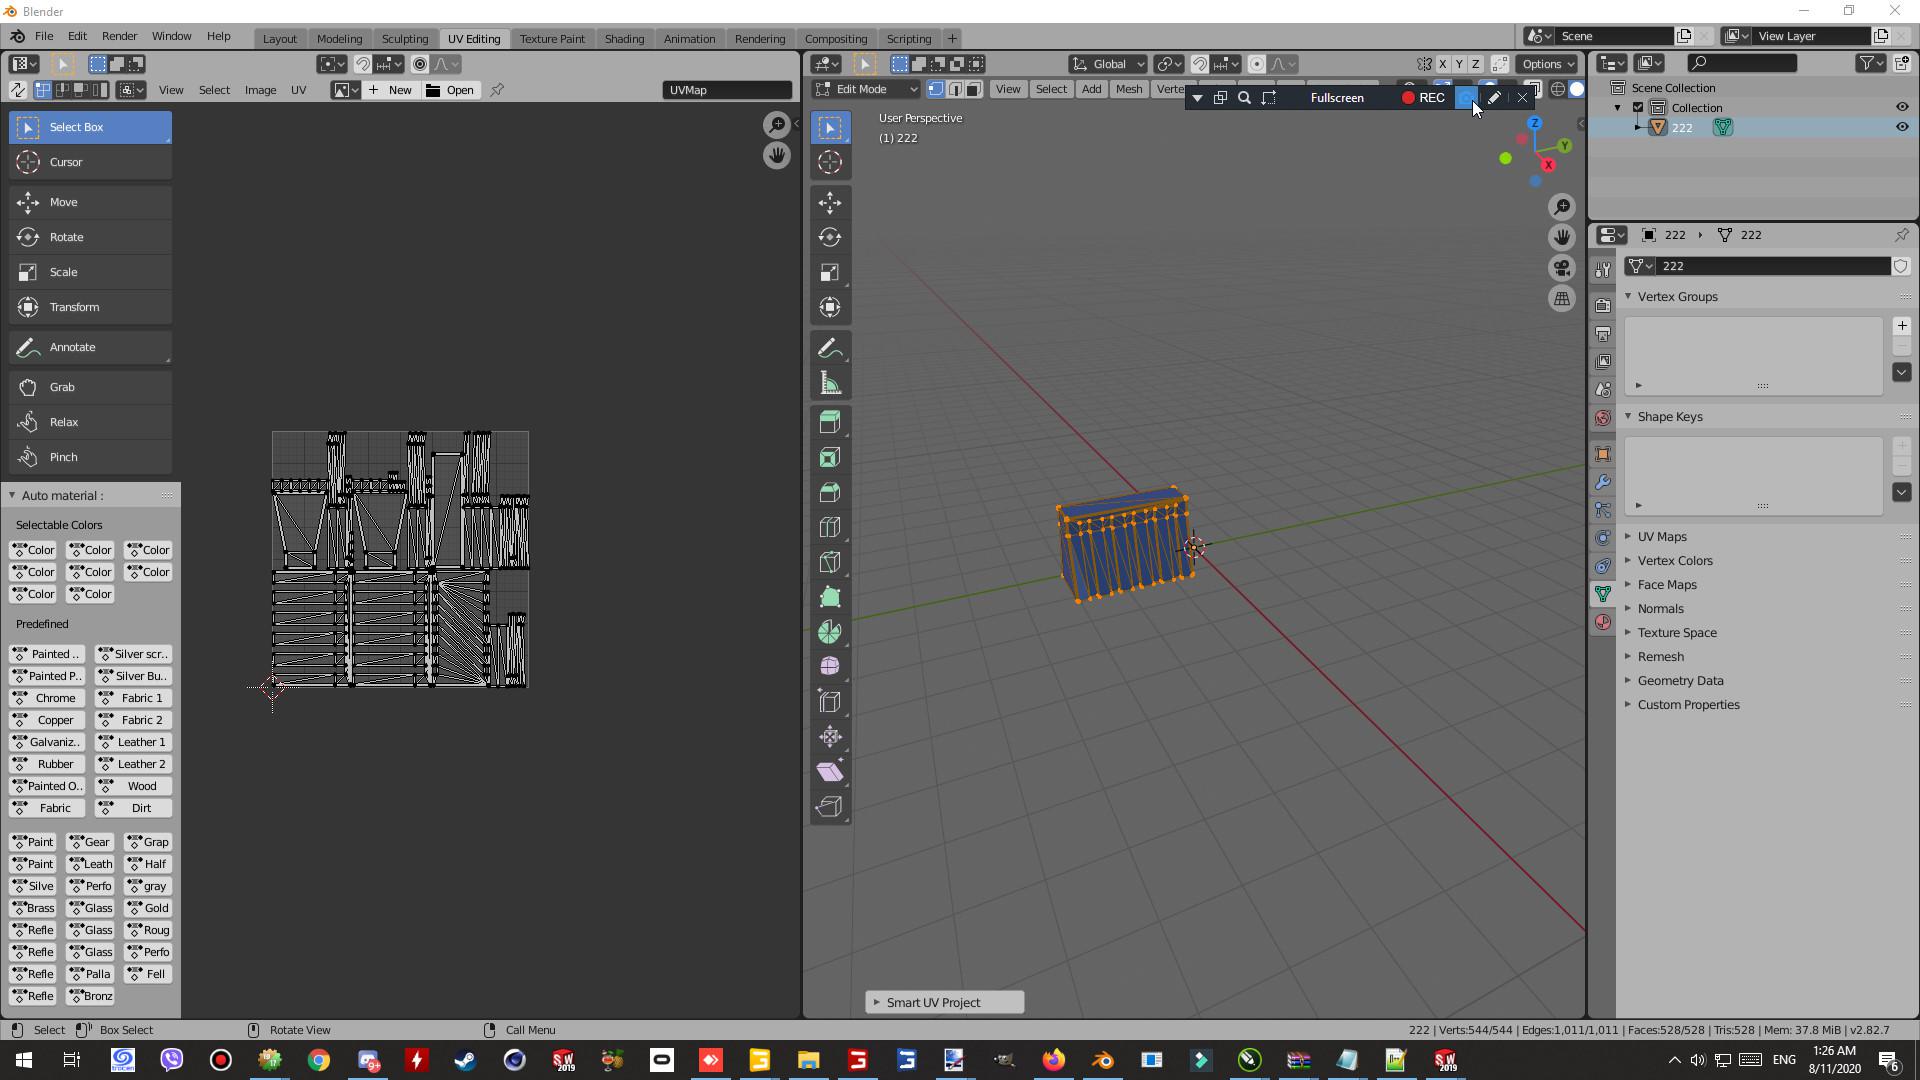Open the Render menu
1920x1080 pixels.
click(x=119, y=36)
